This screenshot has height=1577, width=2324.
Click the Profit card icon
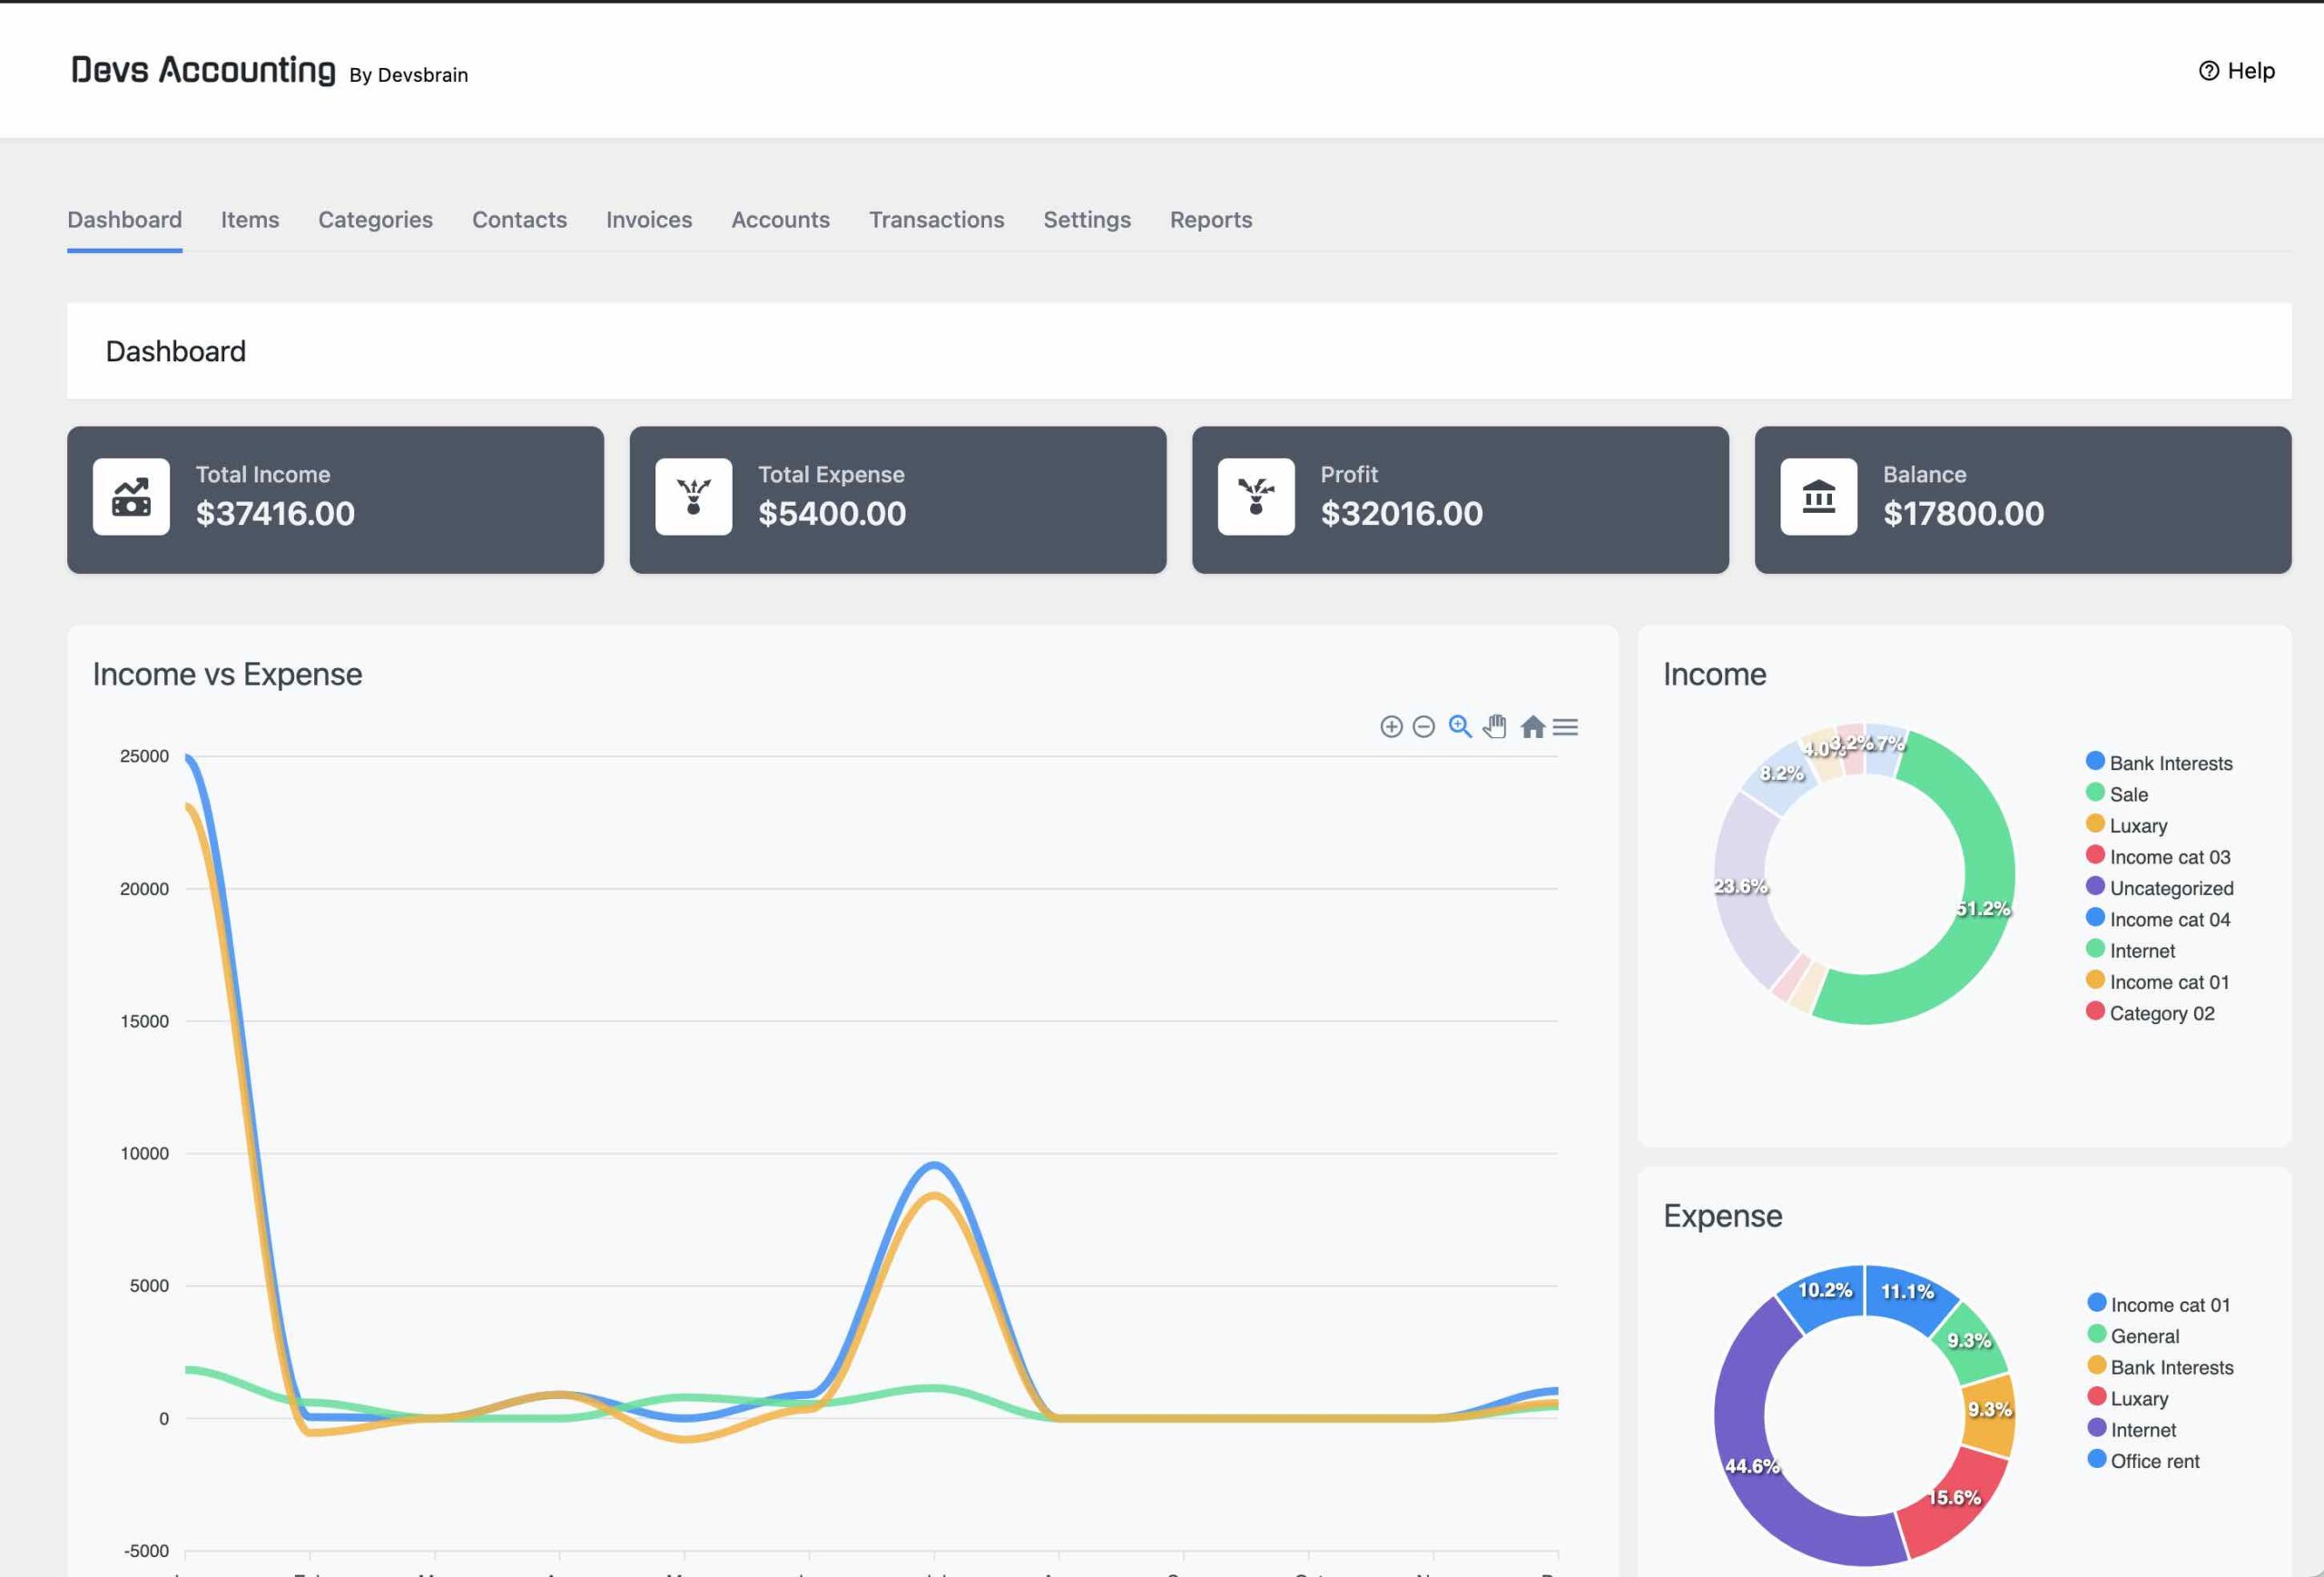click(1256, 497)
